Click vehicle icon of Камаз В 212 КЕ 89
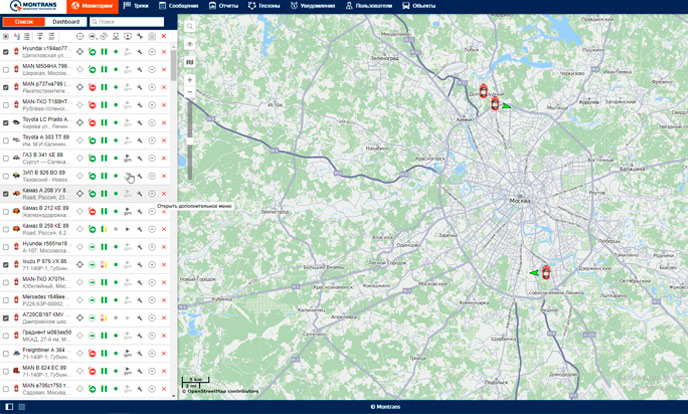 pyautogui.click(x=16, y=211)
